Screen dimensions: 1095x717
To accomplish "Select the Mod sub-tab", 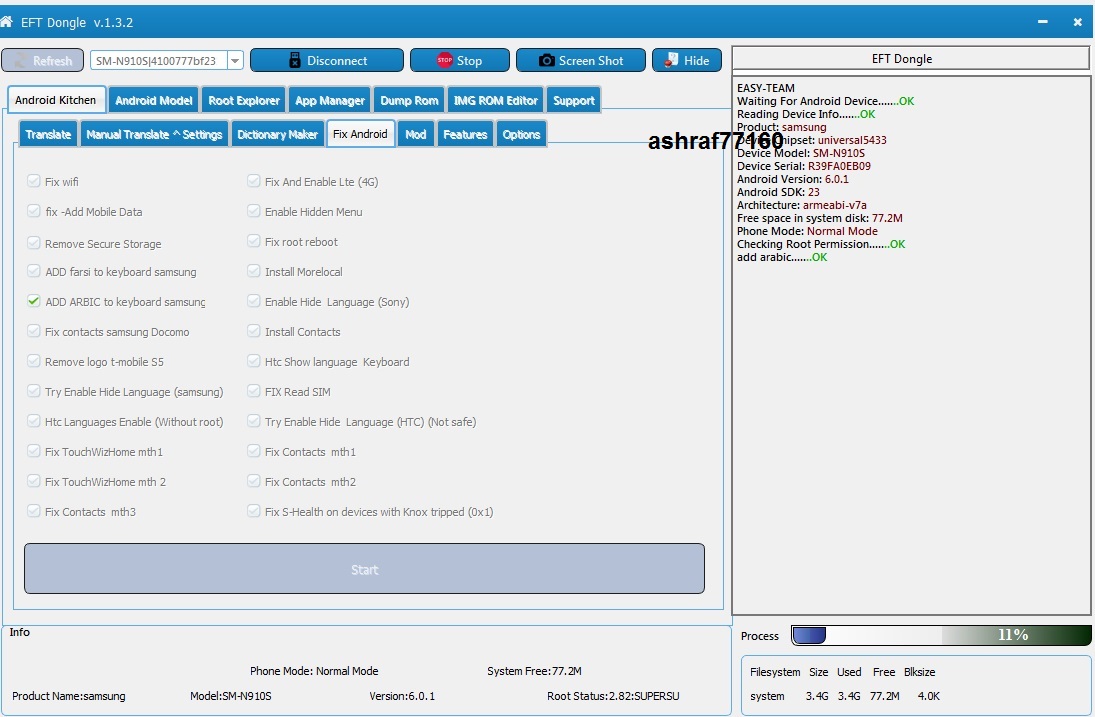I will pyautogui.click(x=416, y=134).
